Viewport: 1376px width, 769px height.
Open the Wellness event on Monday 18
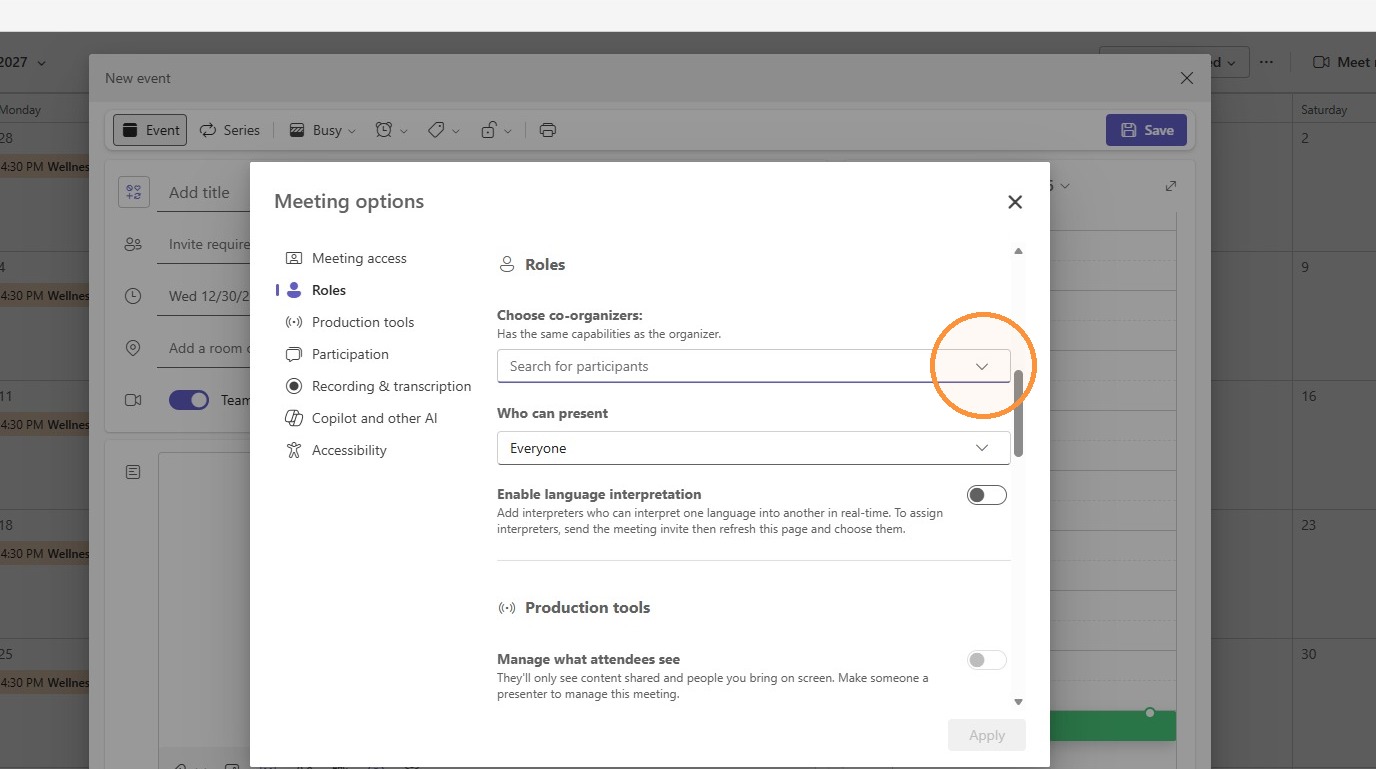click(44, 554)
